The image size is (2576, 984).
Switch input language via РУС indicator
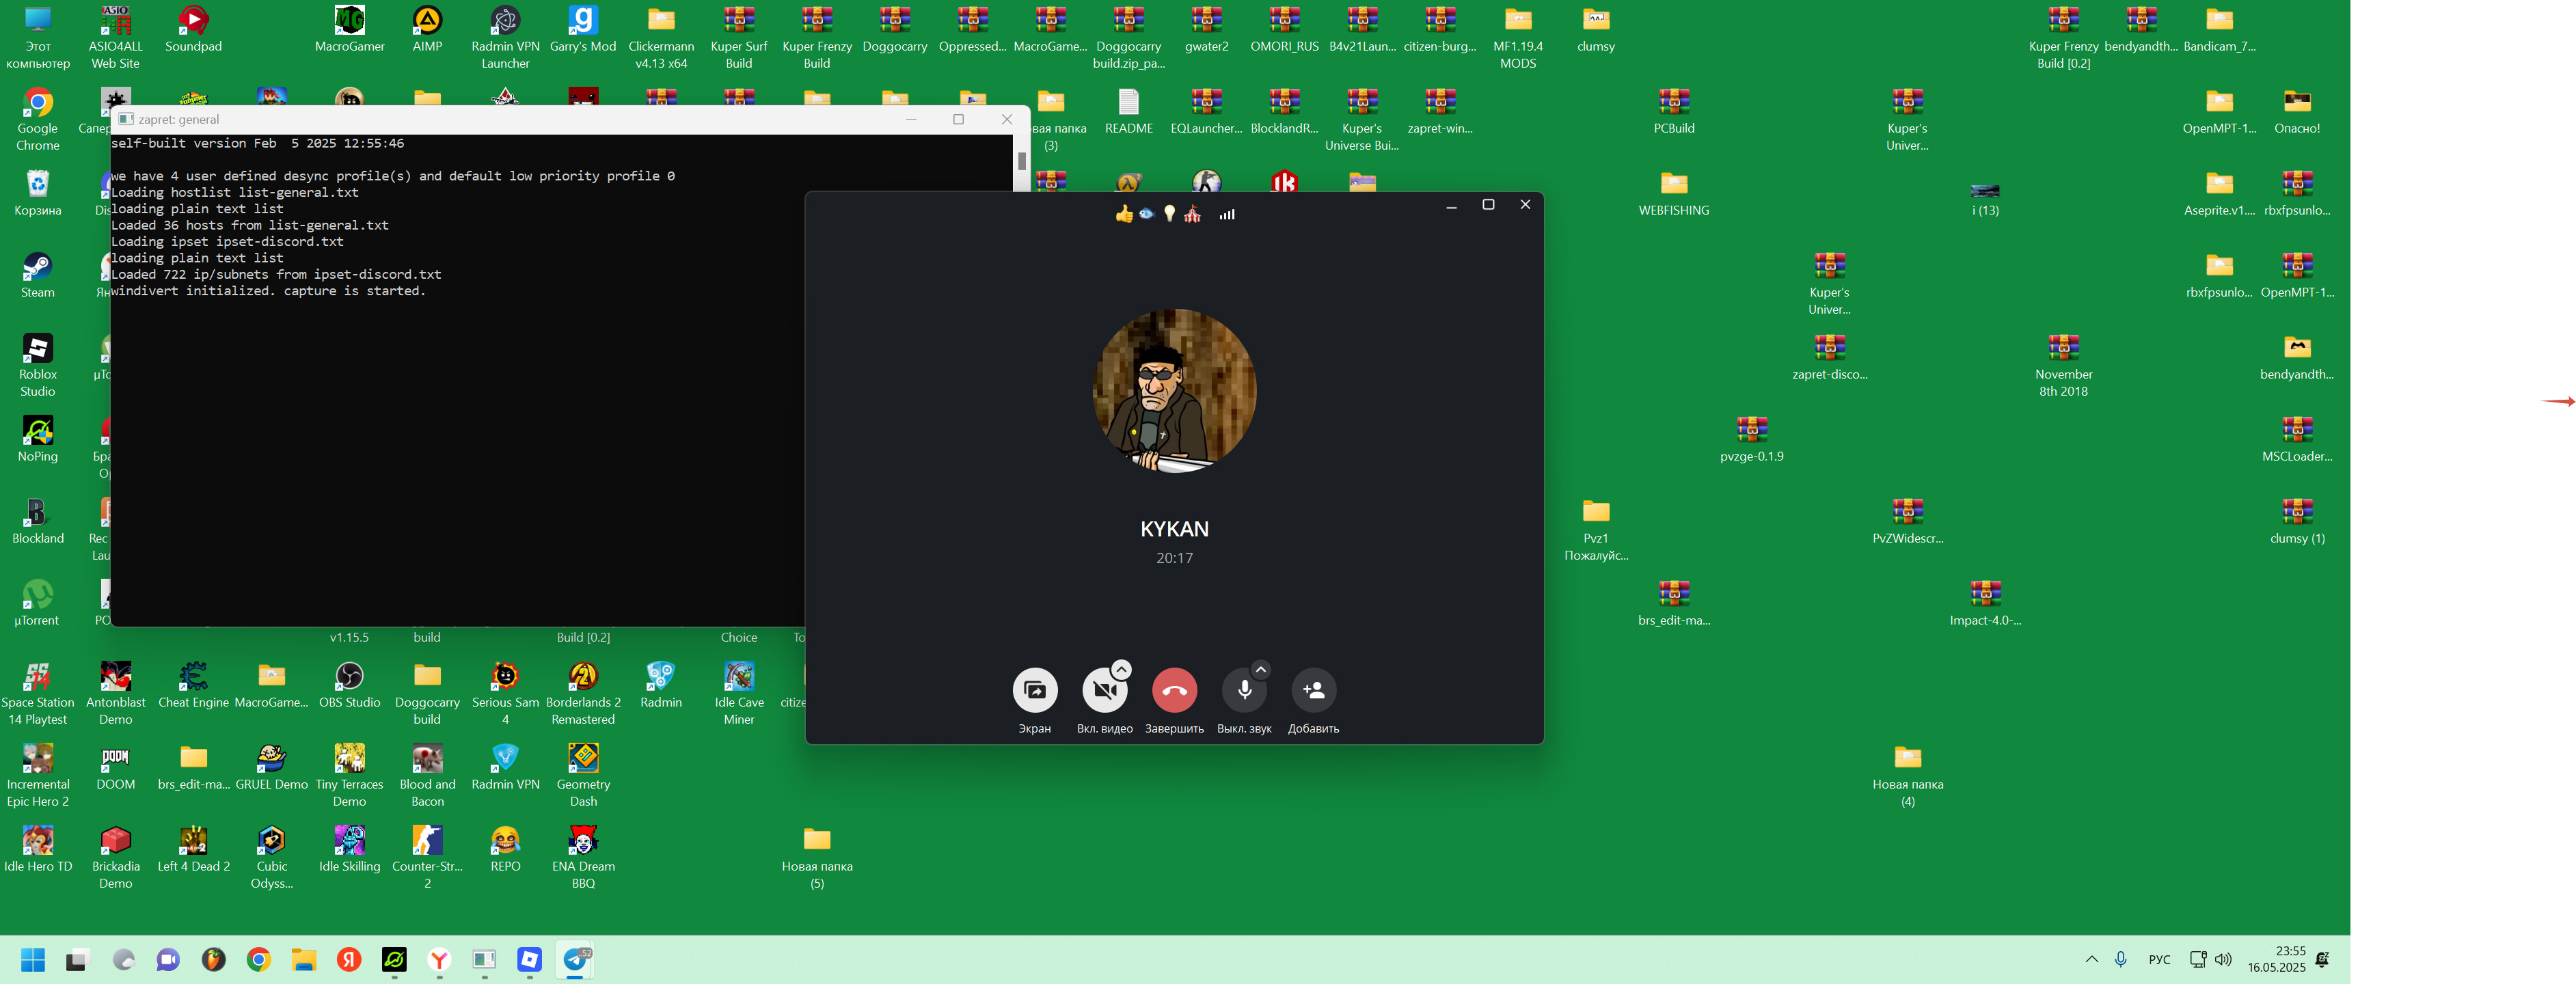pyautogui.click(x=2159, y=960)
